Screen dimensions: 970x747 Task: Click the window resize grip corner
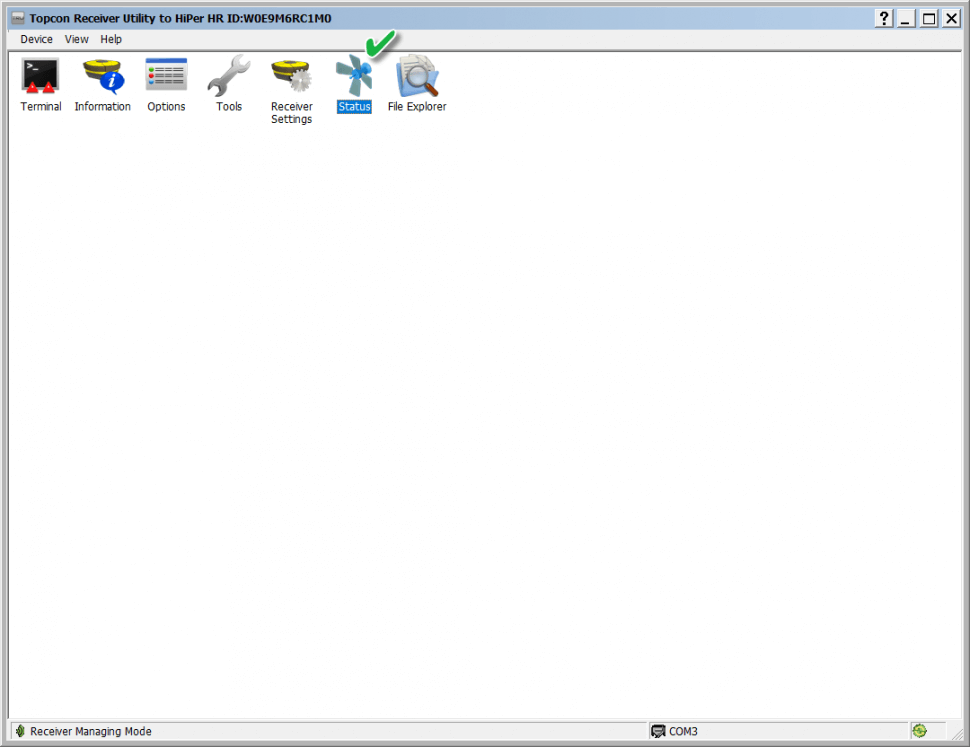click(956, 733)
